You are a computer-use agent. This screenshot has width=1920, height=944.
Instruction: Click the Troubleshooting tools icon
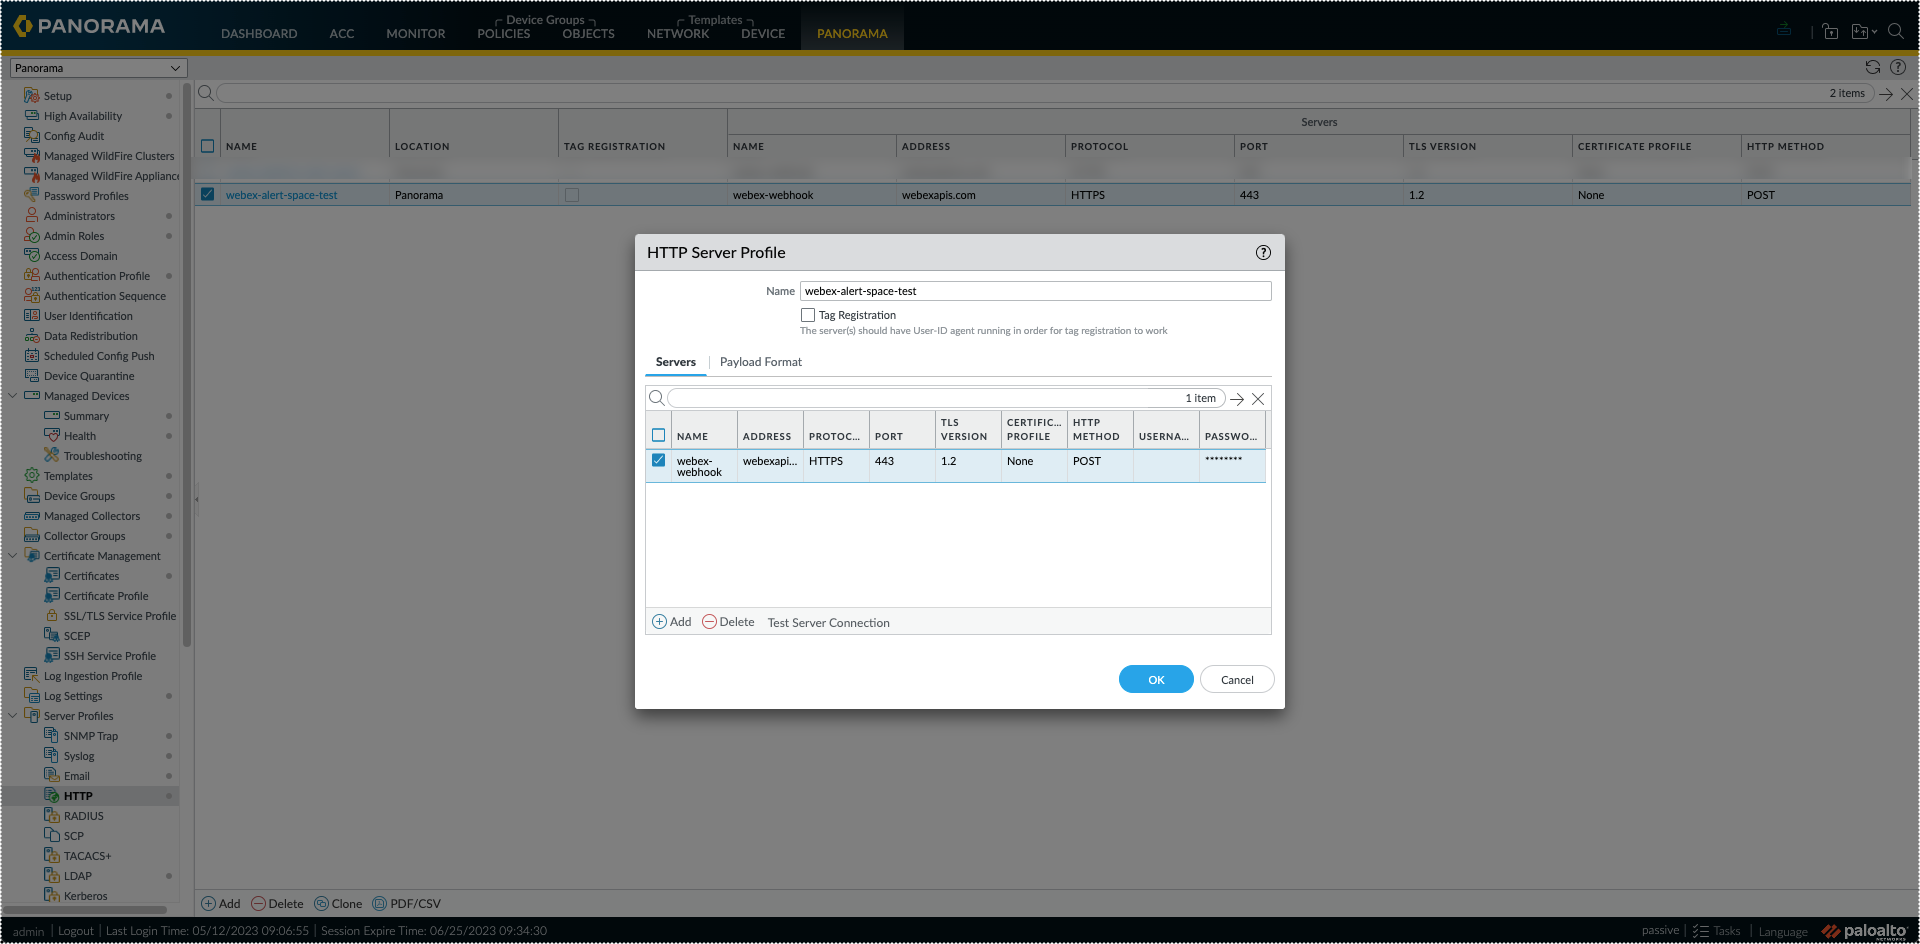click(x=52, y=456)
